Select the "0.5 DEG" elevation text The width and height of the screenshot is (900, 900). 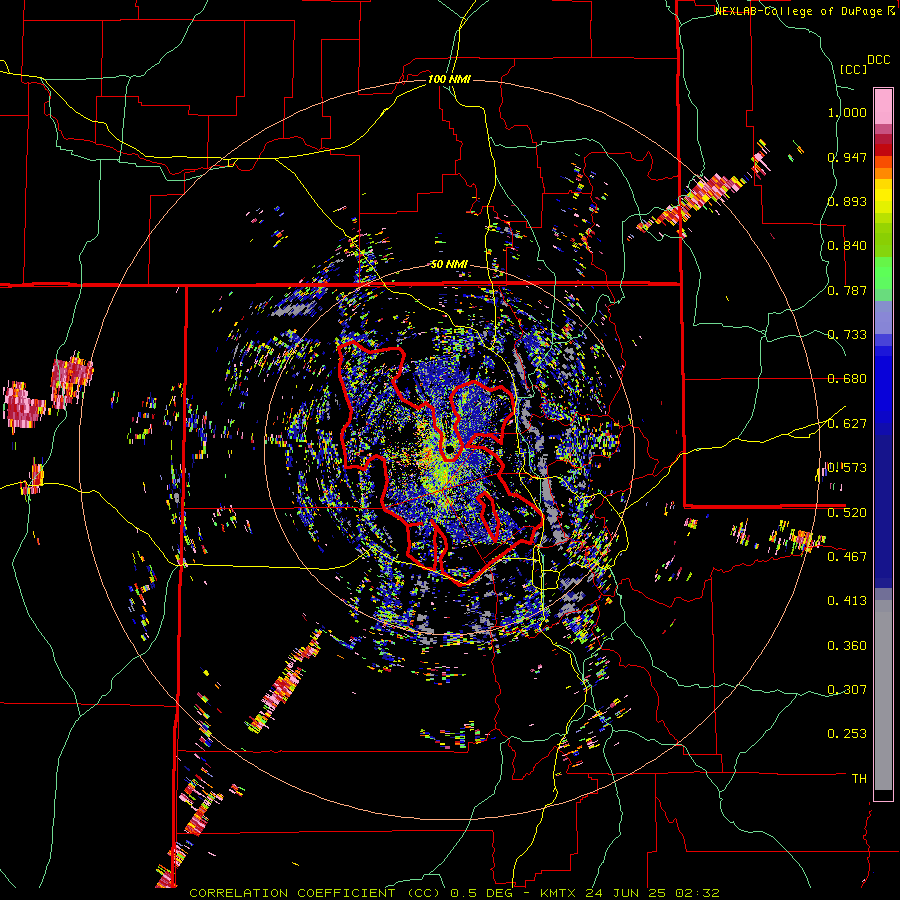(x=482, y=893)
